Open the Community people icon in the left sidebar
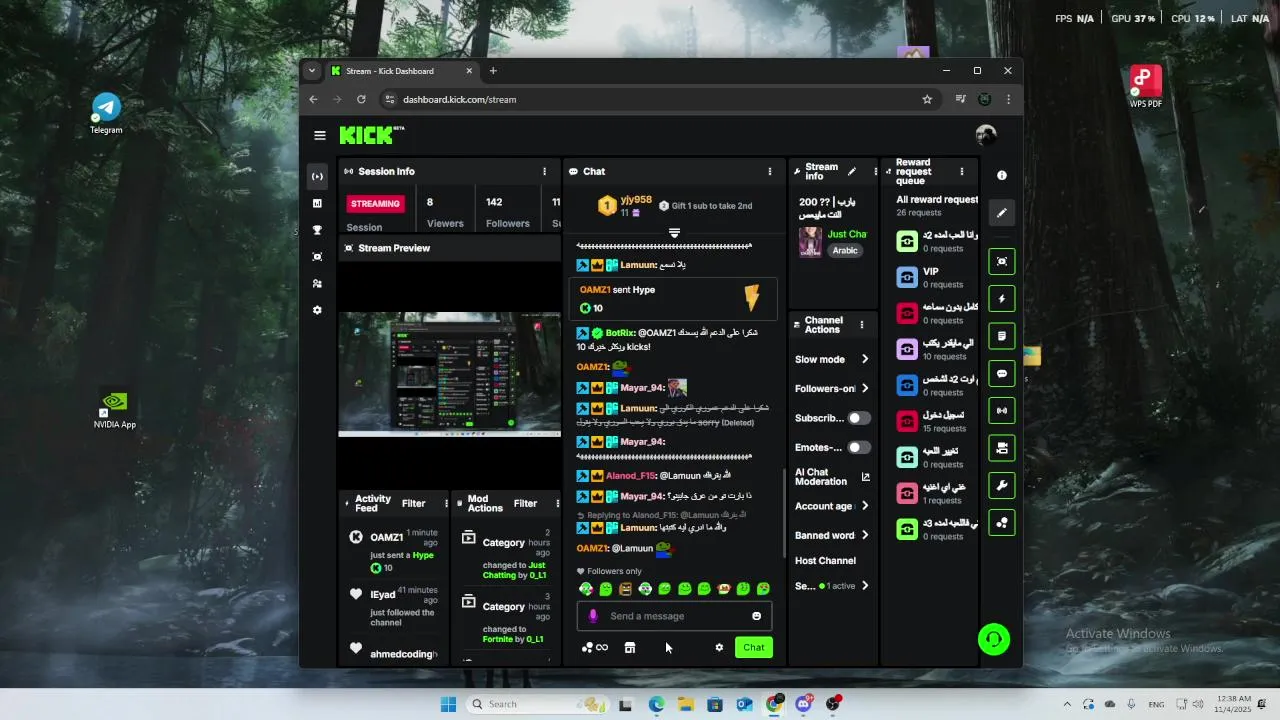The image size is (1280, 720). click(x=317, y=284)
